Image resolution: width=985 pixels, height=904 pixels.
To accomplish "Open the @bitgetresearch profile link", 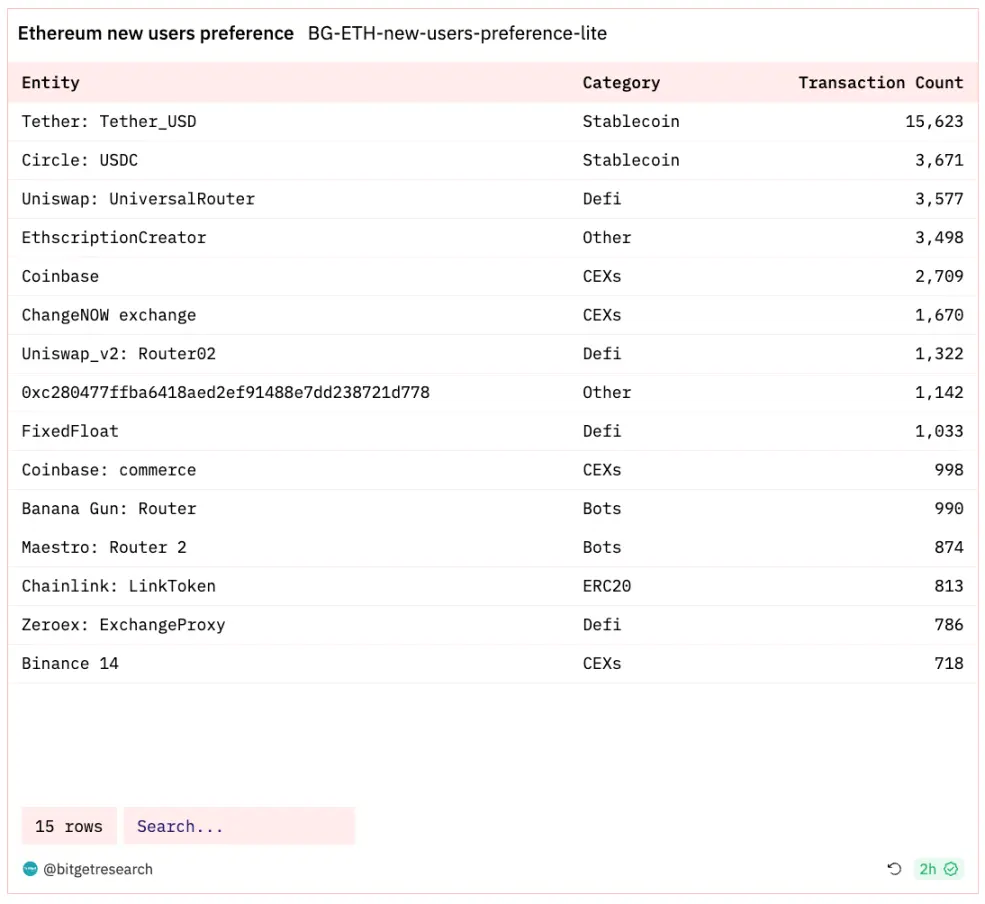I will (98, 869).
